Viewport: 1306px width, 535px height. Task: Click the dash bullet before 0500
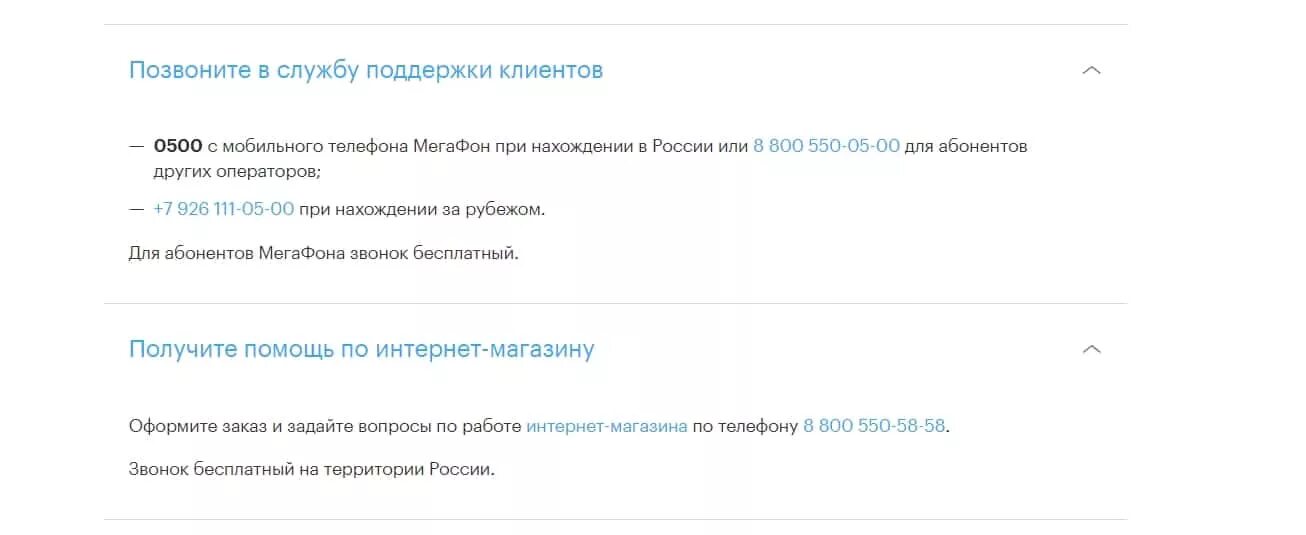pos(137,146)
